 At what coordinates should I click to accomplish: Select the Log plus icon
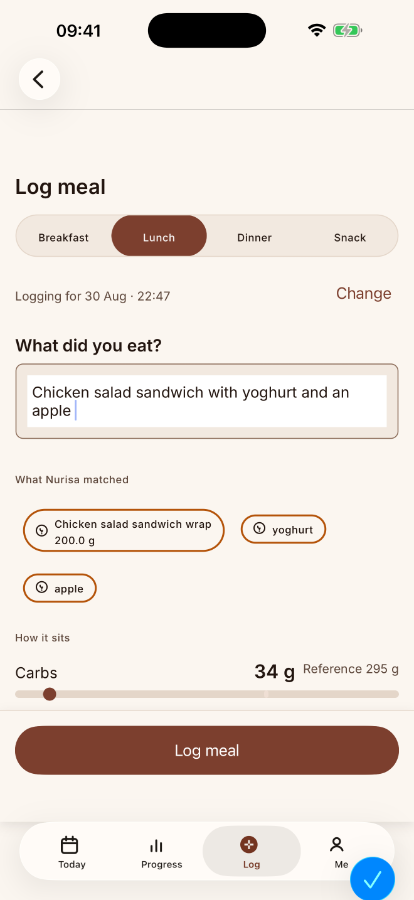(249, 844)
